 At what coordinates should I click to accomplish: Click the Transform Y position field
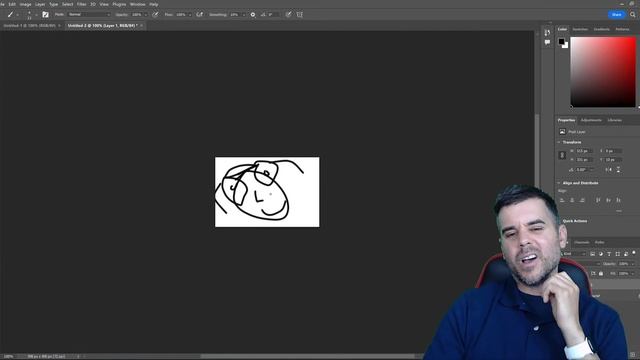click(x=613, y=160)
